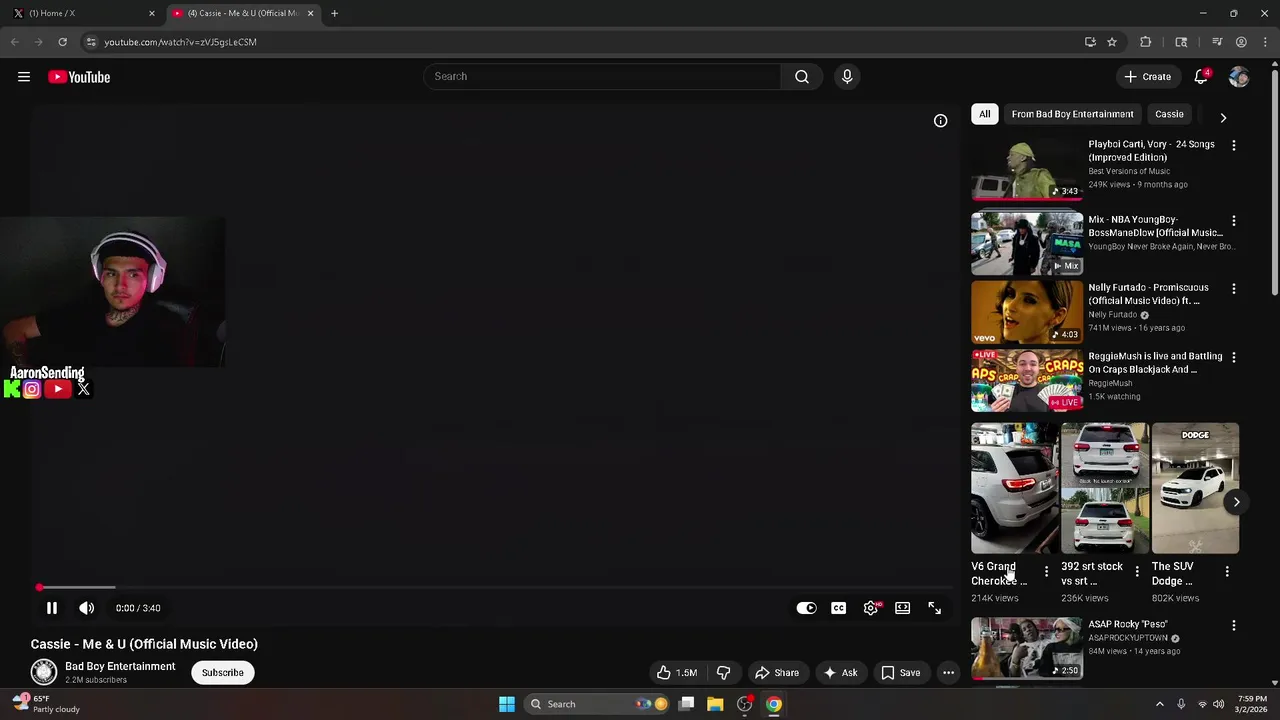Select From Bad Boy Entertainment chip
This screenshot has width=1280, height=720.
click(1072, 114)
